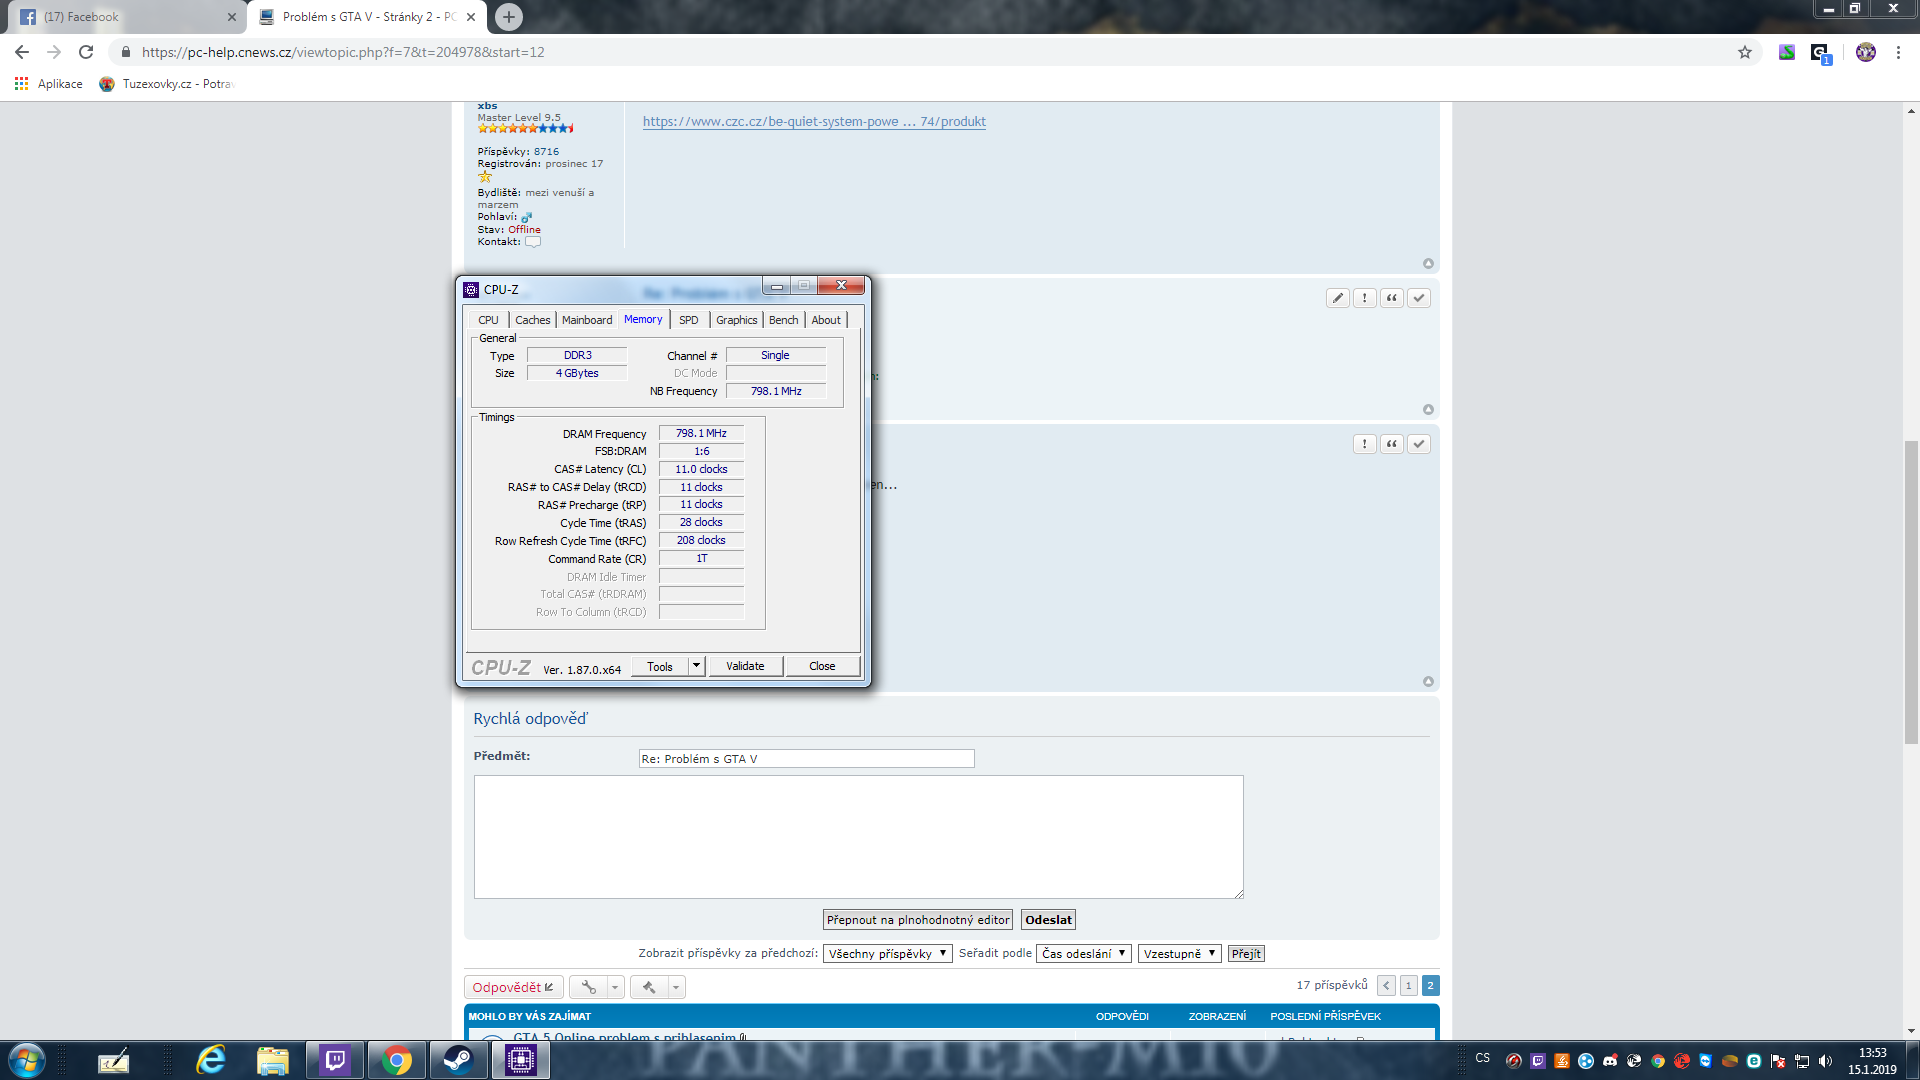Open Twitch from the taskbar
The height and width of the screenshot is (1080, 1920).
click(335, 1060)
